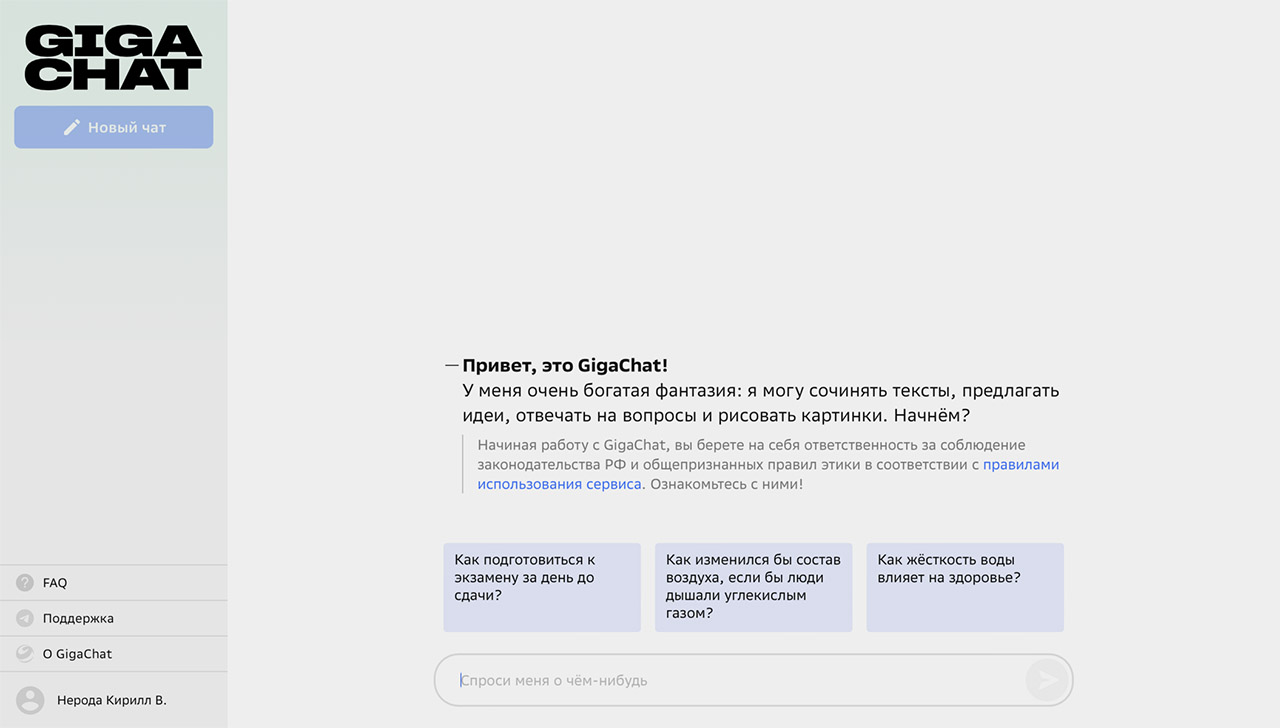Click the text starting У меня очень богатая фантазия

(x=761, y=403)
